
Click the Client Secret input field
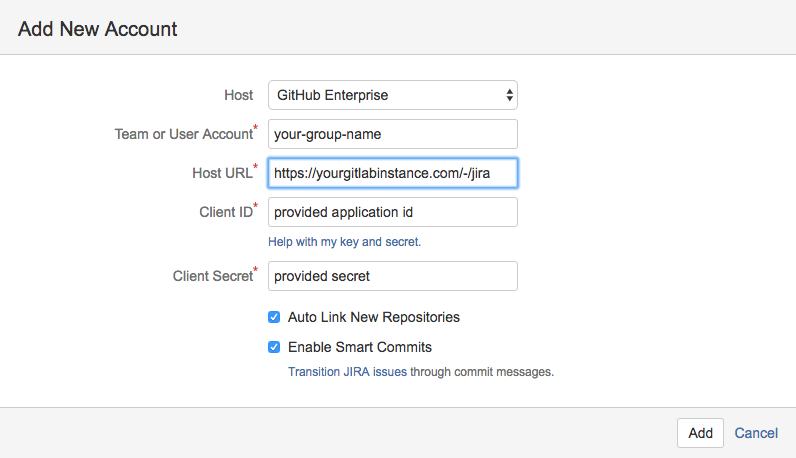click(x=392, y=276)
